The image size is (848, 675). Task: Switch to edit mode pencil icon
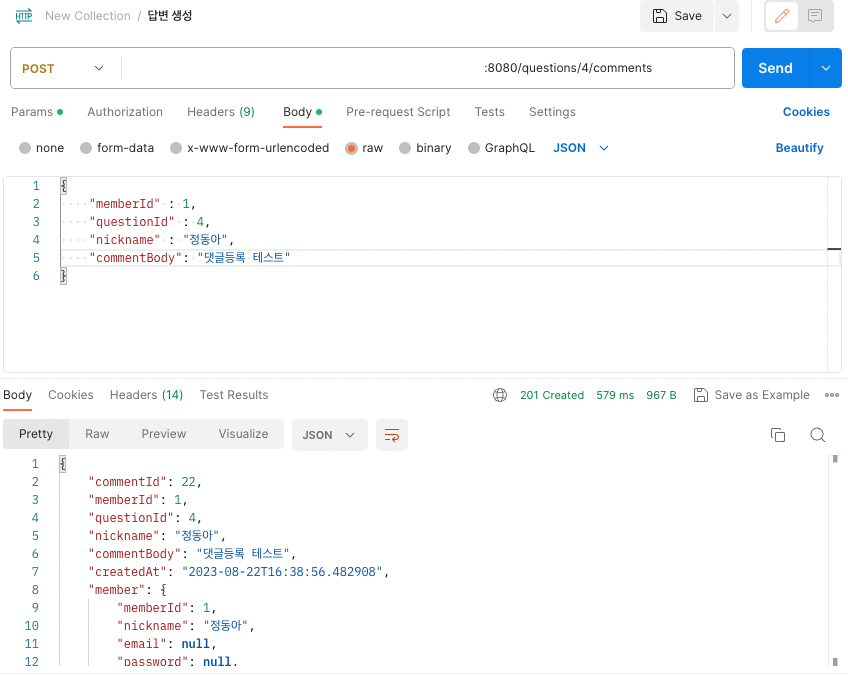[781, 16]
